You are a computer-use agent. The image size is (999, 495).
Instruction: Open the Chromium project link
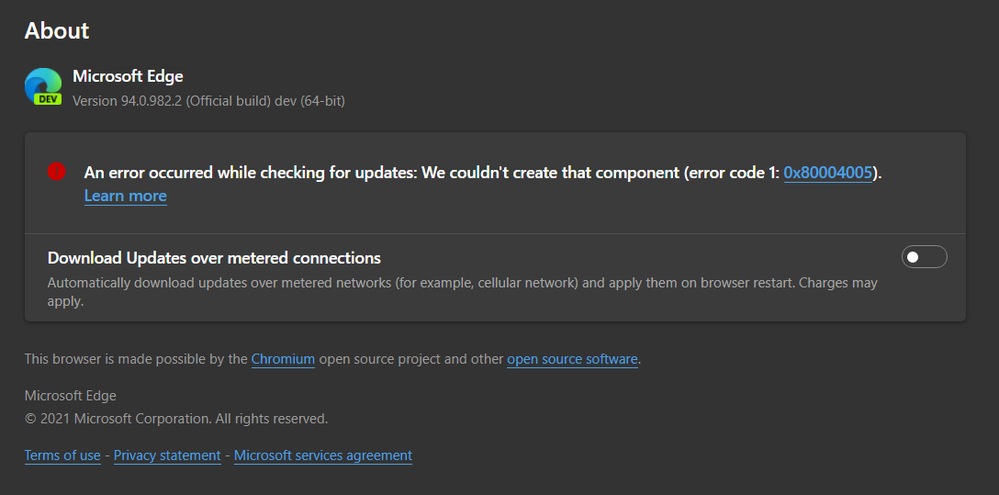click(283, 359)
